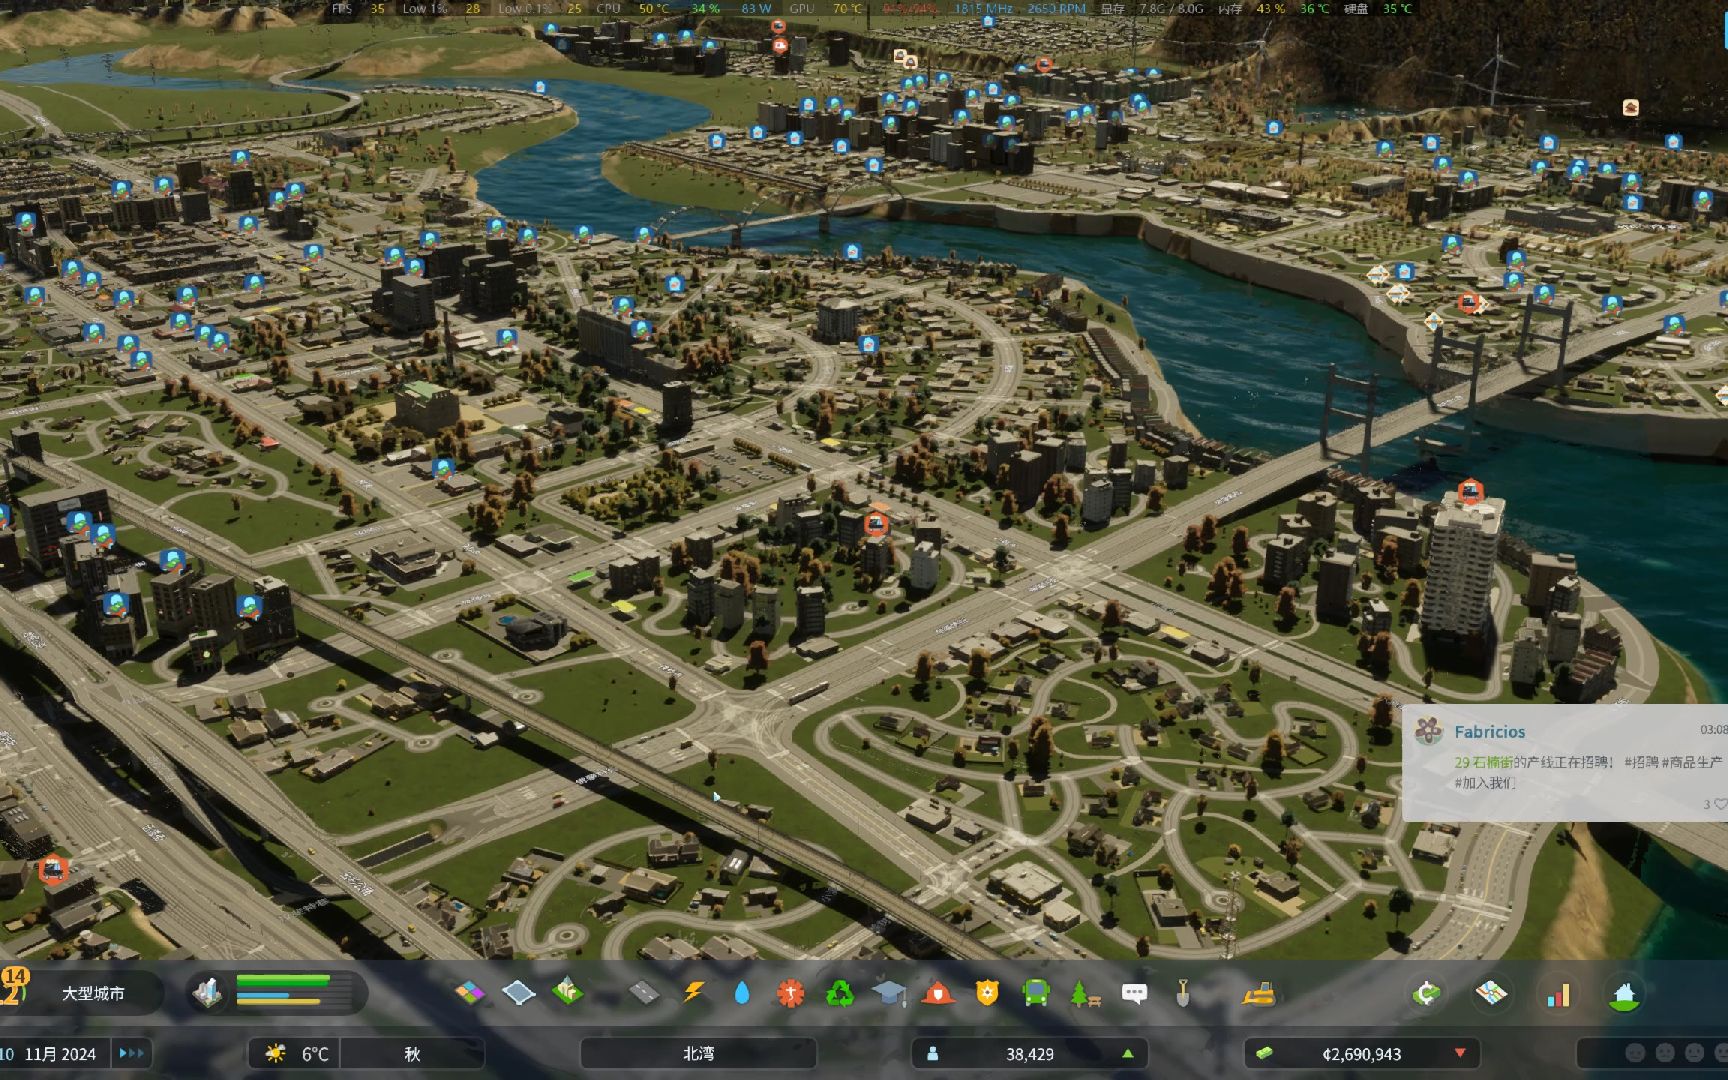Screen dimensions: 1728x1080
Task: Open the Signature buildings menu
Action: coord(568,992)
